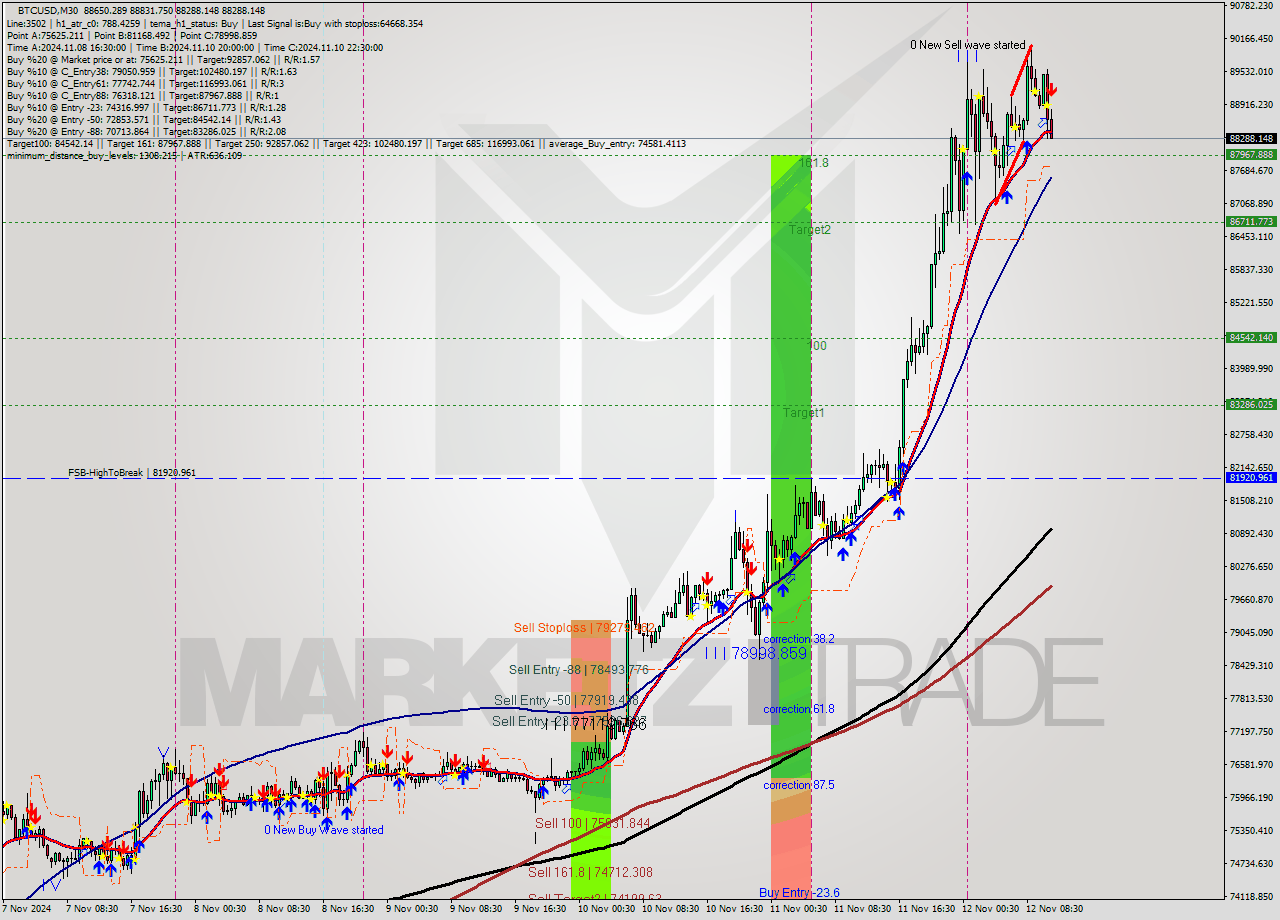This screenshot has height=920, width=1280.
Task: Click the '0 New Sell wave started' label
Action: pyautogui.click(x=968, y=45)
